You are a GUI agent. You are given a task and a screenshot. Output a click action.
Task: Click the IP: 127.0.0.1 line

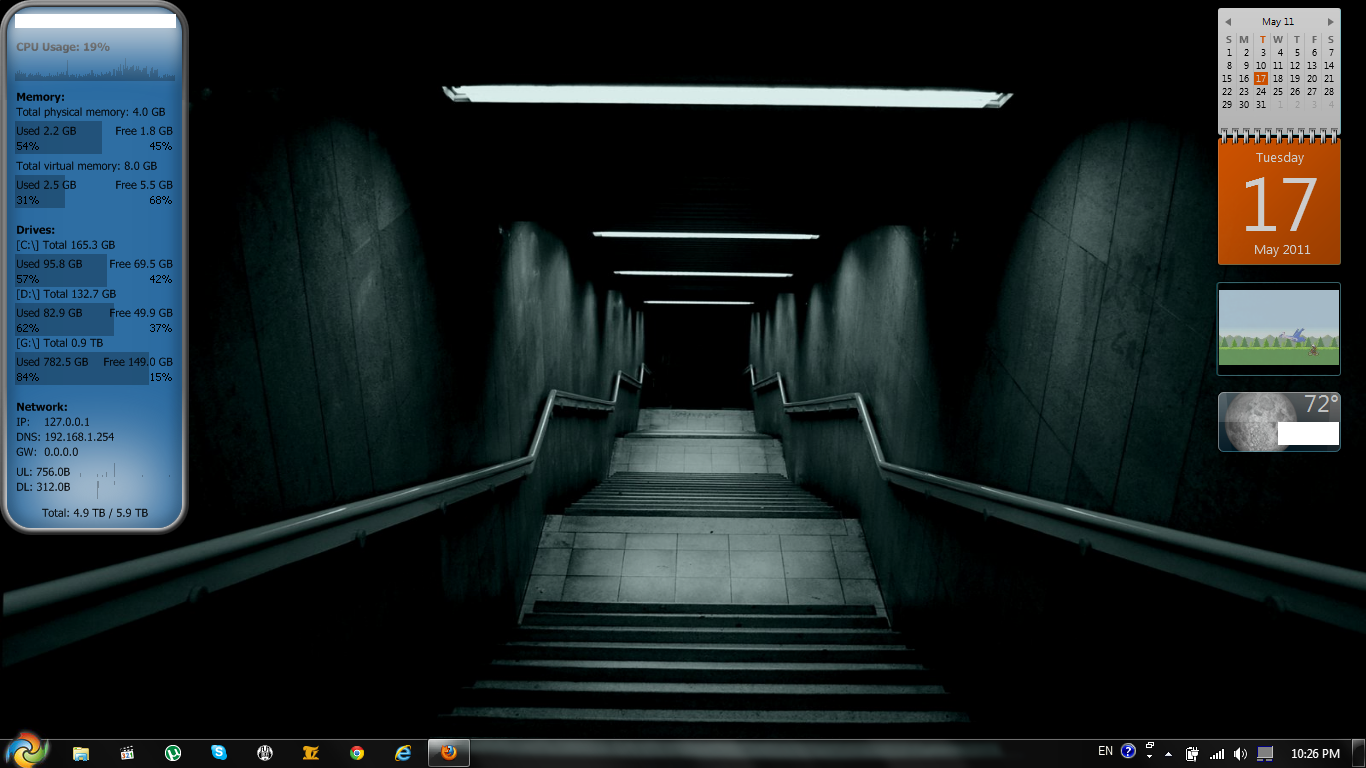[53, 422]
